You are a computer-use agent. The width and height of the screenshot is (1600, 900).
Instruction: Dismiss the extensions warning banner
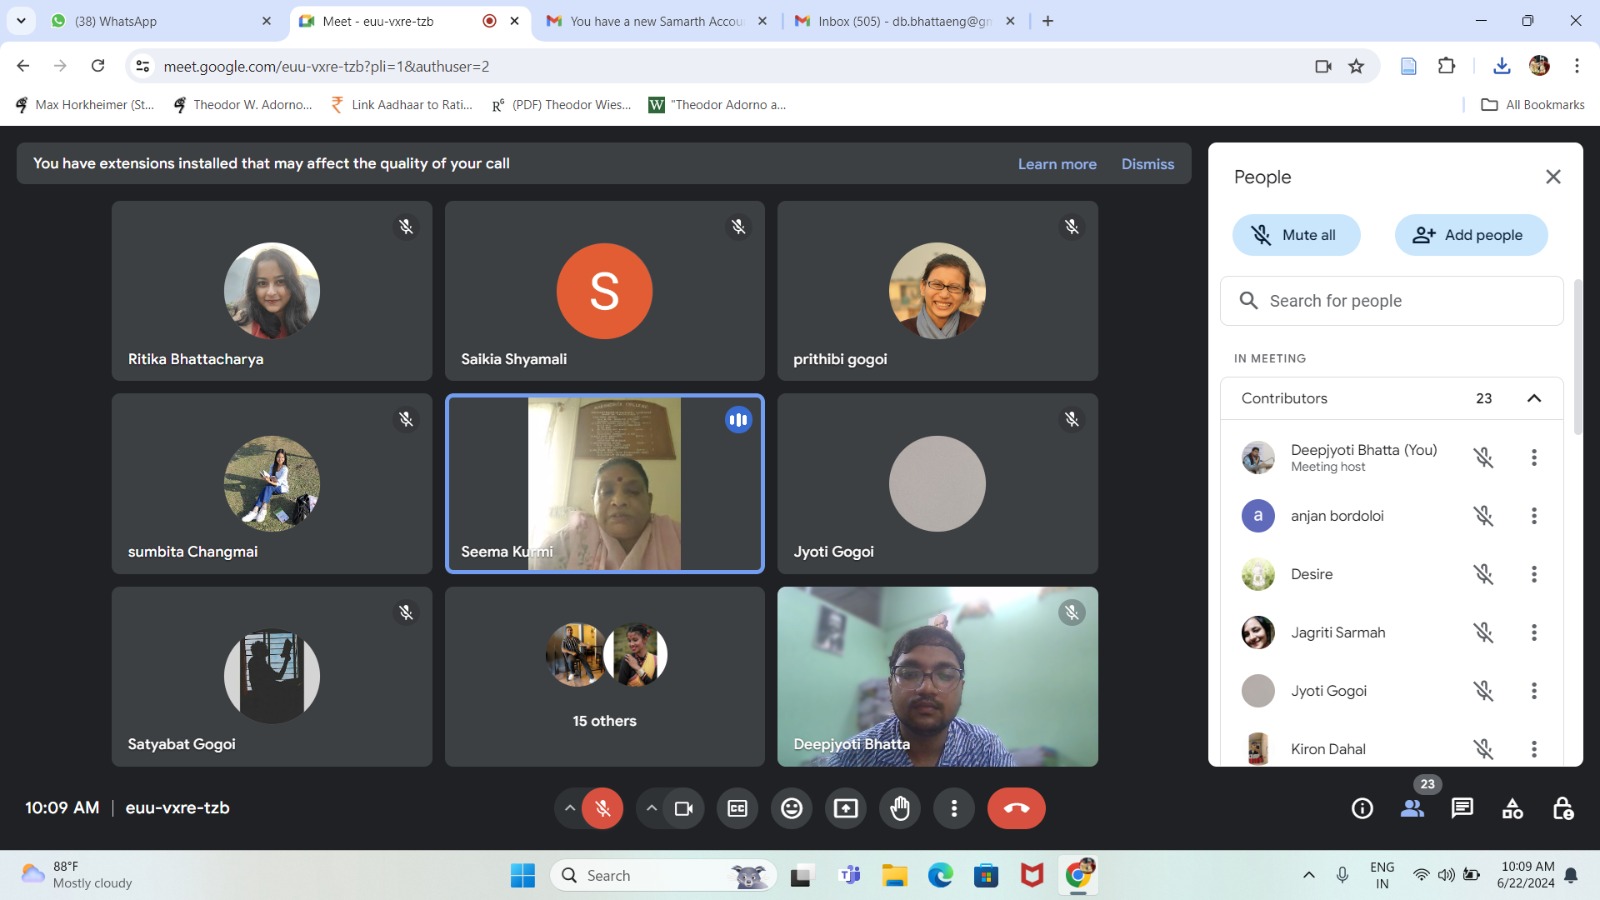click(x=1147, y=164)
